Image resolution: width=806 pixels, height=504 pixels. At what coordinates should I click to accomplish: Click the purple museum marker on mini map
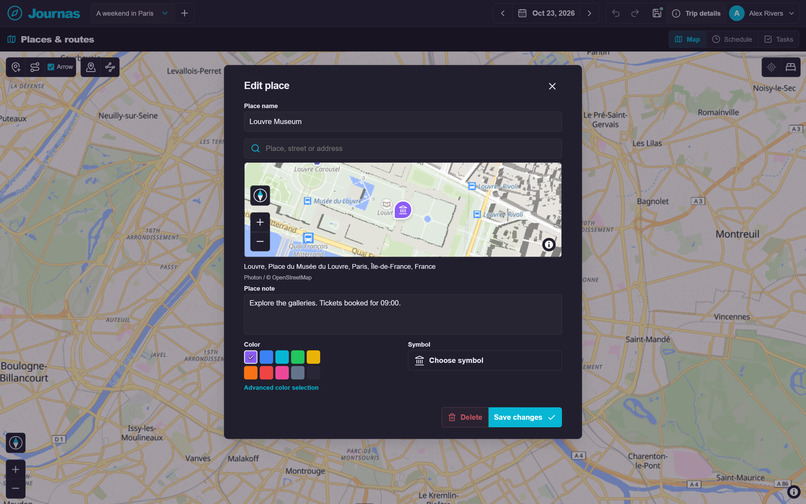point(402,210)
